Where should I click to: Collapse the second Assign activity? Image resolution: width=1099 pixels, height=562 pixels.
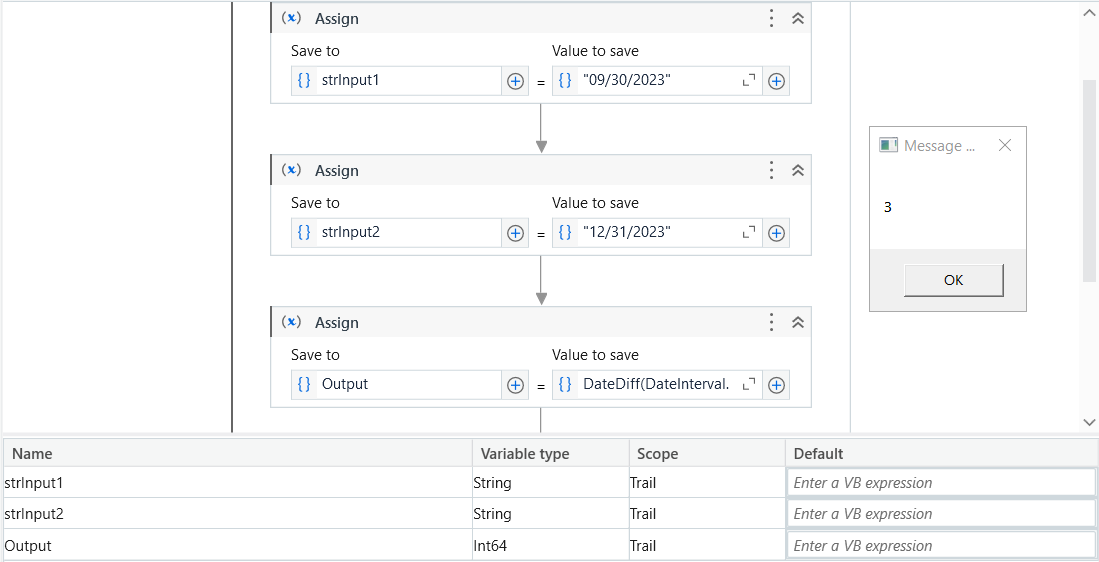[798, 170]
